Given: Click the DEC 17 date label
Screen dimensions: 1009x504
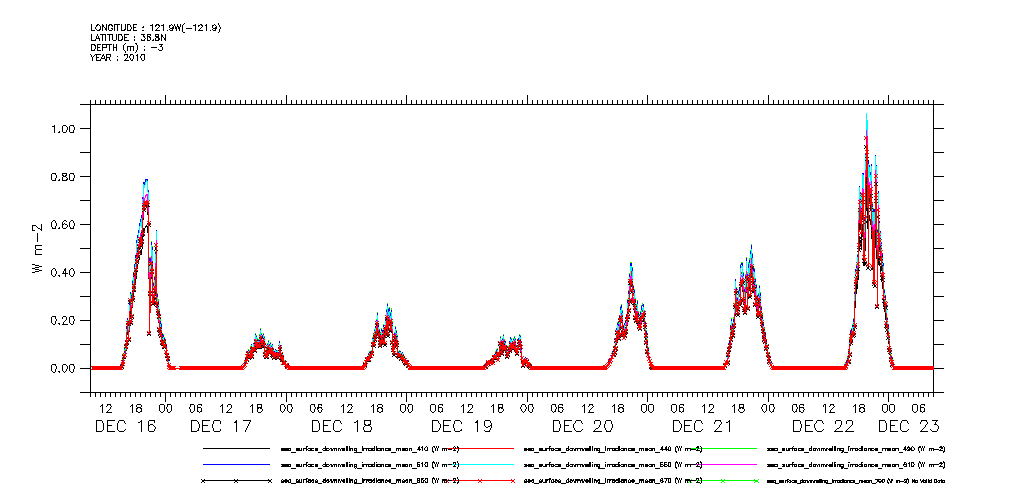Looking at the screenshot, I should 221,426.
